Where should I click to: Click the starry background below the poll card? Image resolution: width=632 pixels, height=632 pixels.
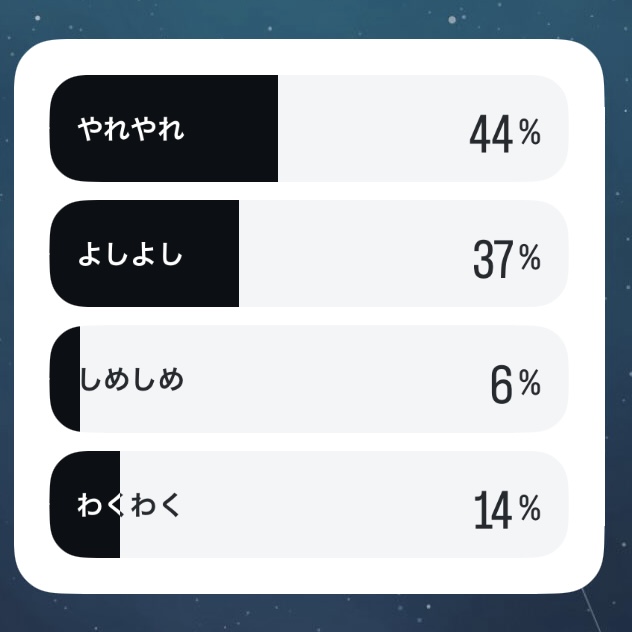[309, 613]
